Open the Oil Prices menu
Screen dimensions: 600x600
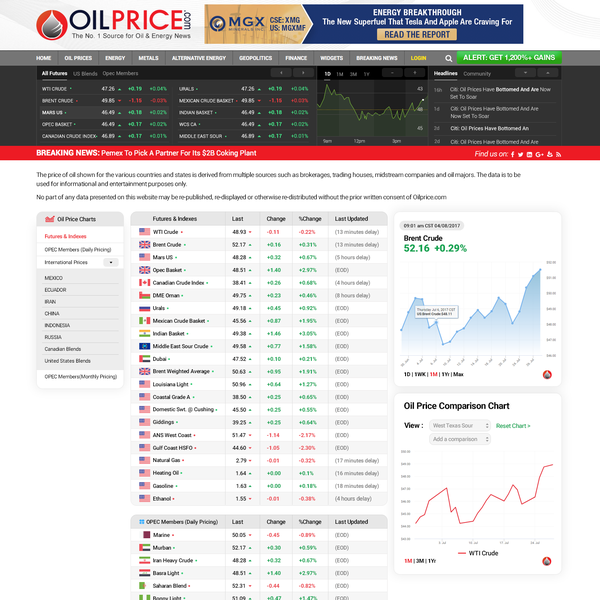coord(78,58)
